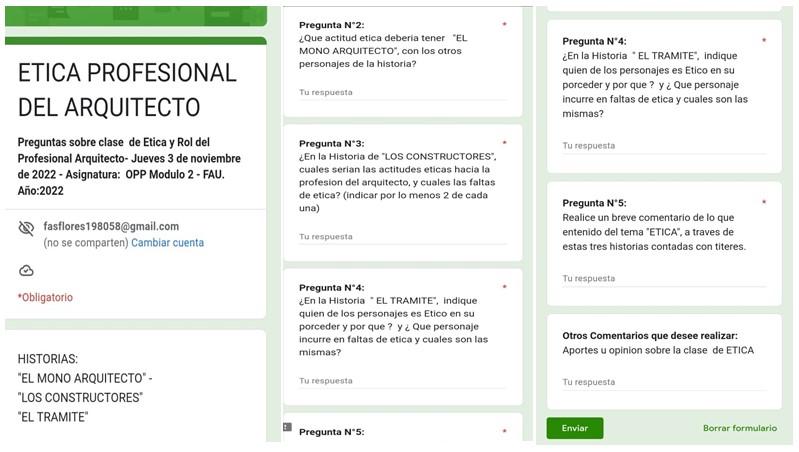Select the Pregunta N°3 Tu respuesta field

pyautogui.click(x=400, y=238)
